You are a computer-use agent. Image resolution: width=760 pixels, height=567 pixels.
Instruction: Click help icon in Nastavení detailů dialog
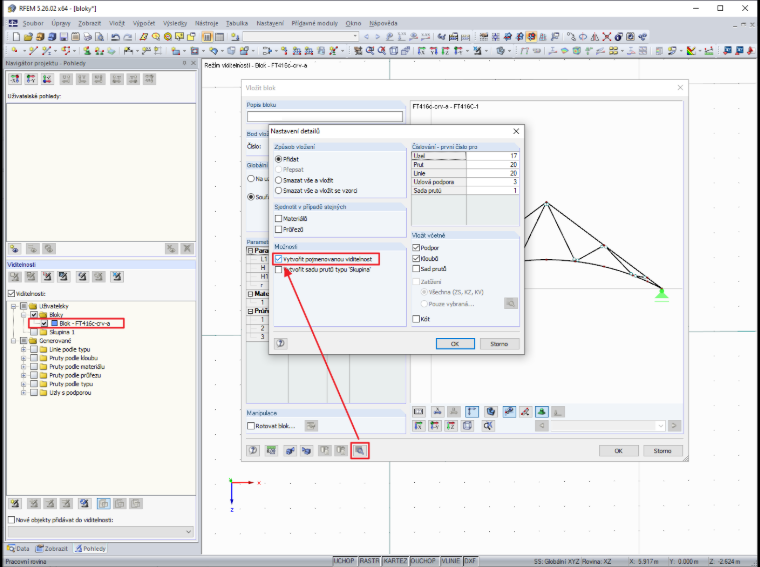tap(281, 344)
